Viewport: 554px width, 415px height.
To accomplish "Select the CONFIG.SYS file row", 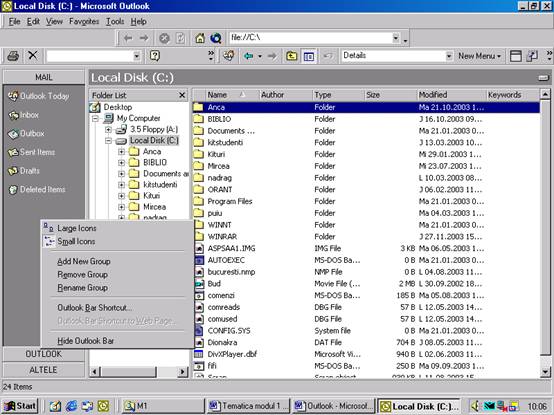I will 366,331.
